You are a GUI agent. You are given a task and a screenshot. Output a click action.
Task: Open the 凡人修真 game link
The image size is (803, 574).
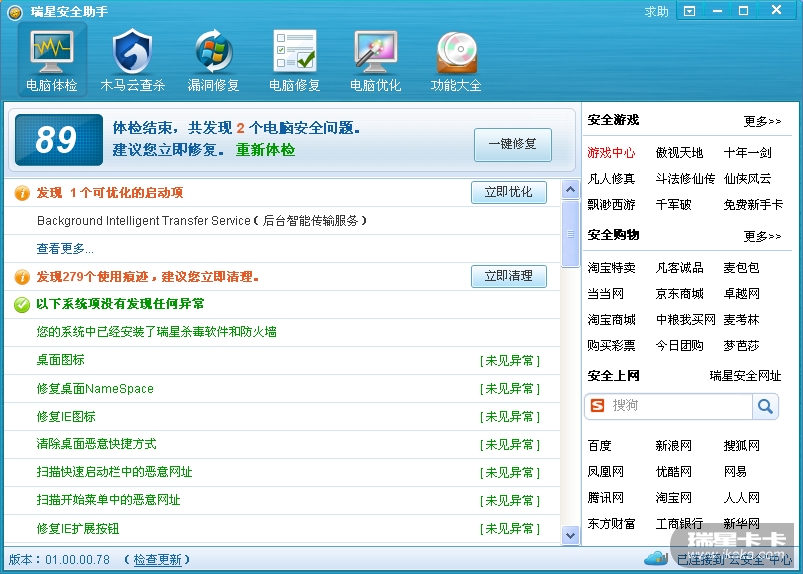(x=611, y=179)
